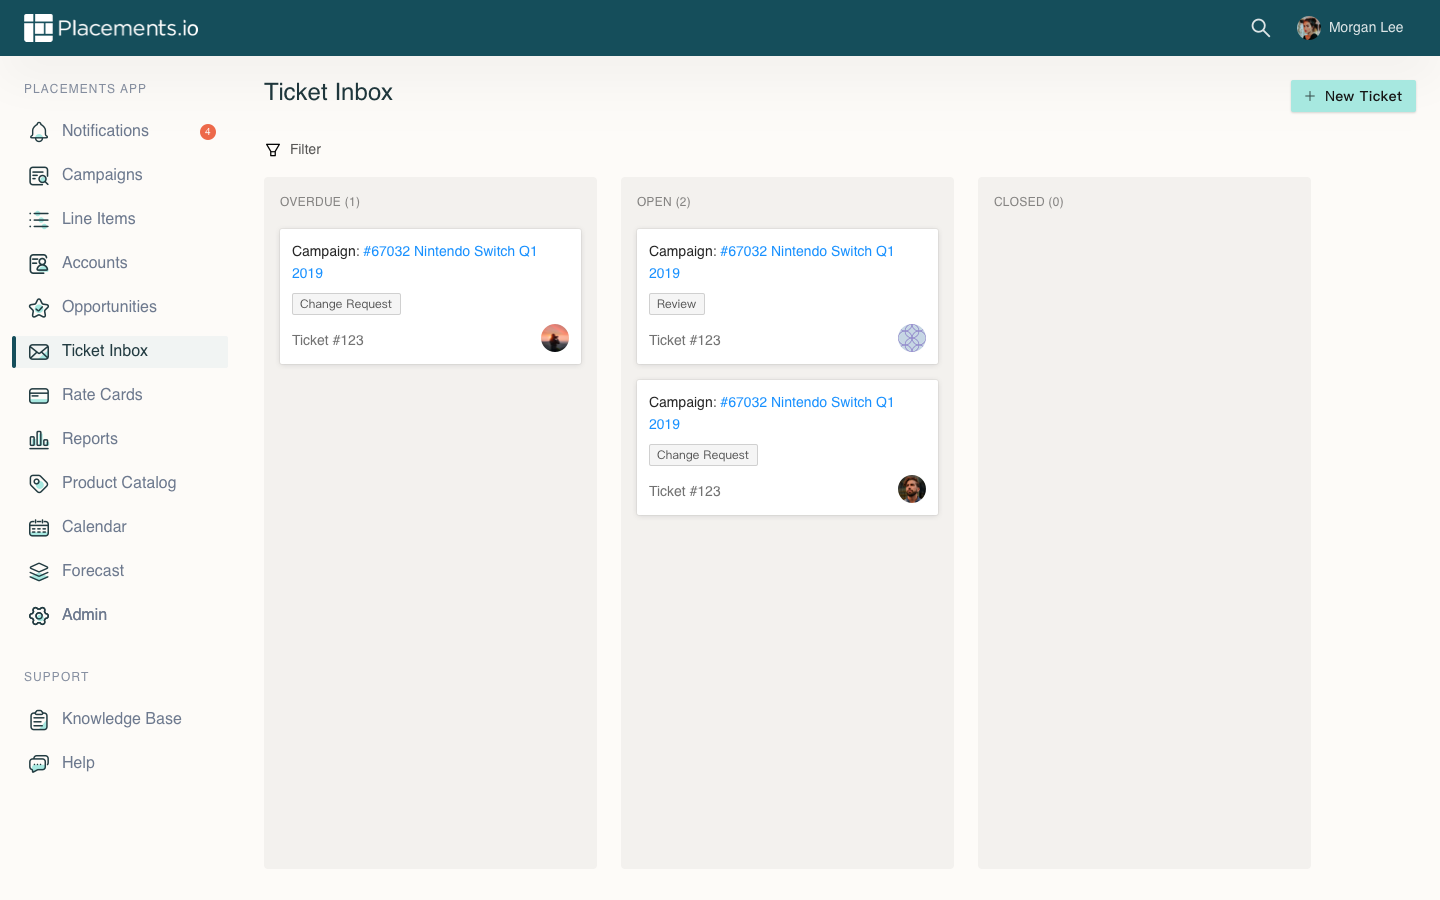Open Notifications via the bell icon
This screenshot has width=1440, height=900.
[39, 131]
